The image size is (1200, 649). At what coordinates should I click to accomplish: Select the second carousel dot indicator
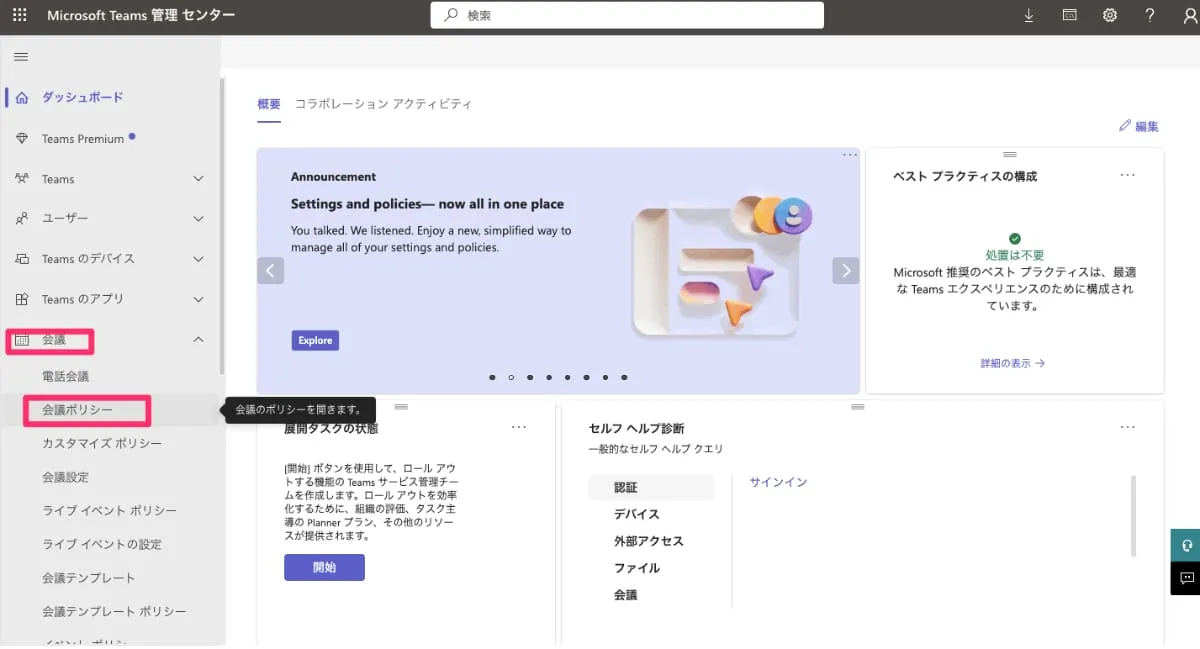pyautogui.click(x=511, y=378)
